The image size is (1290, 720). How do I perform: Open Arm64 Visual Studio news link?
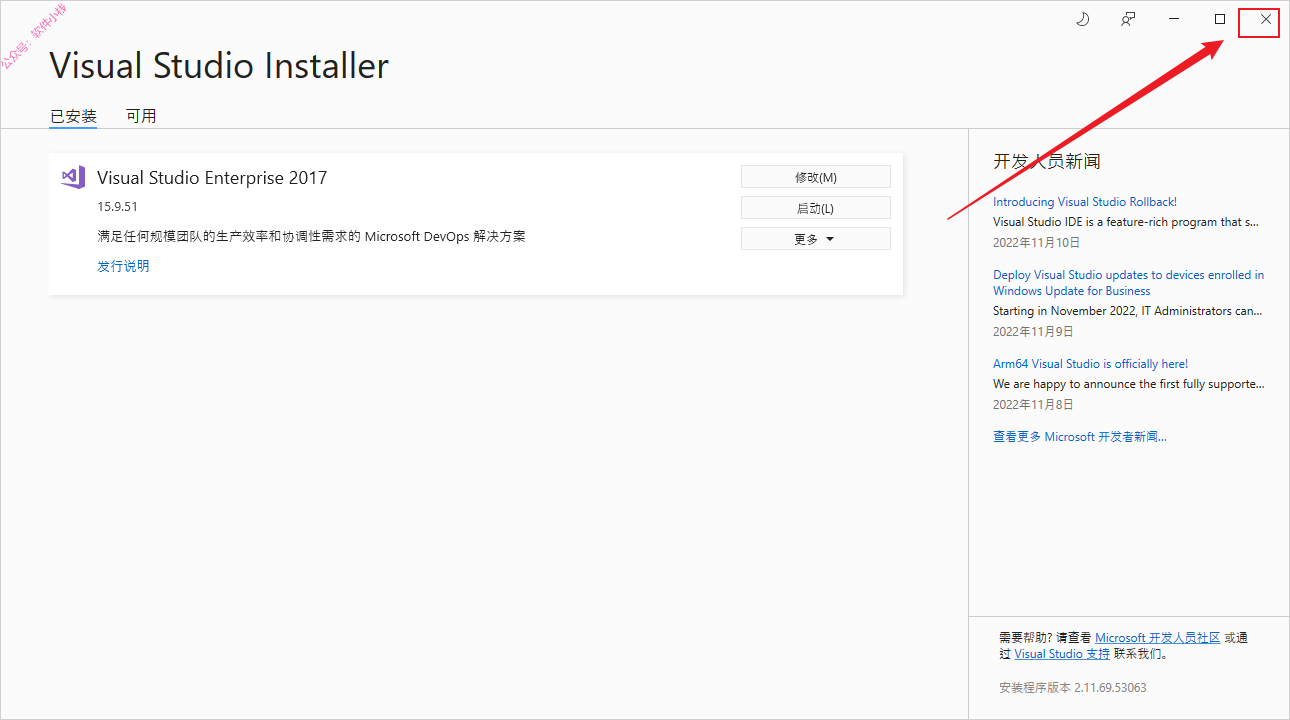[x=1091, y=364]
